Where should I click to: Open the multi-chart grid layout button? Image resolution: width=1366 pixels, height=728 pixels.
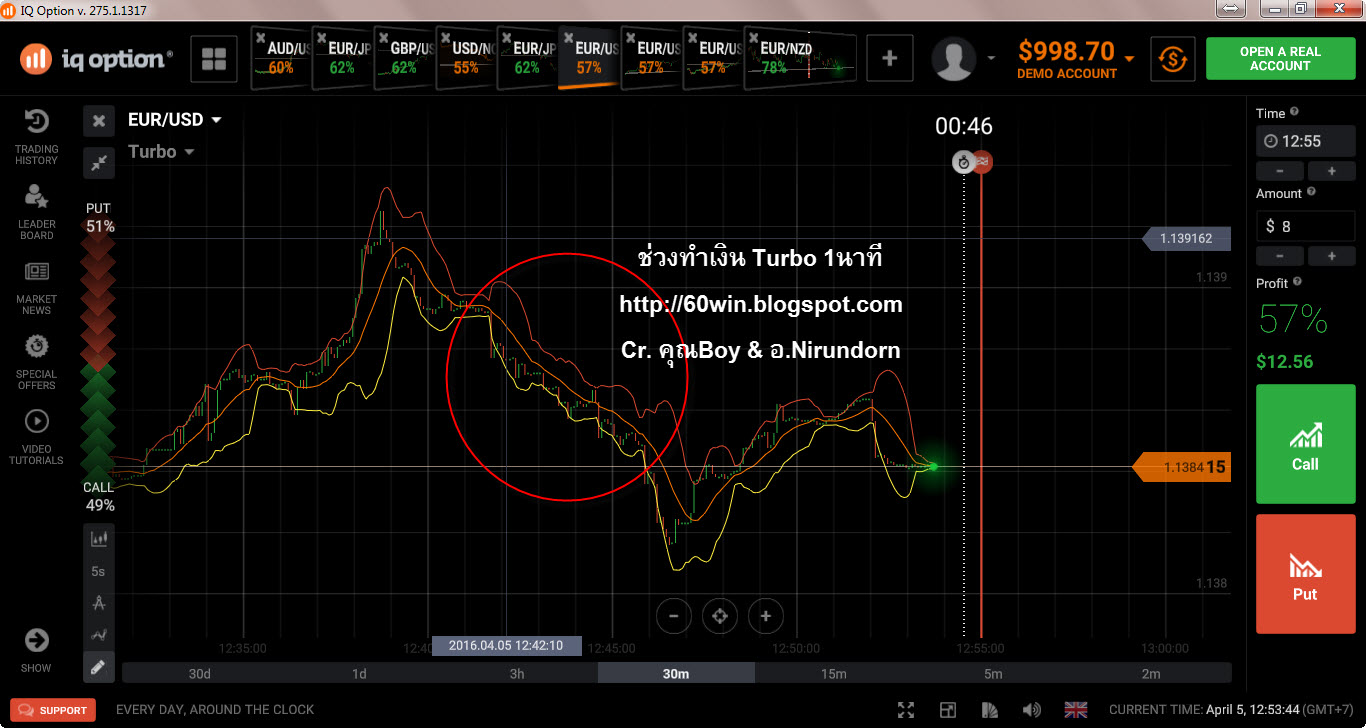coord(214,59)
